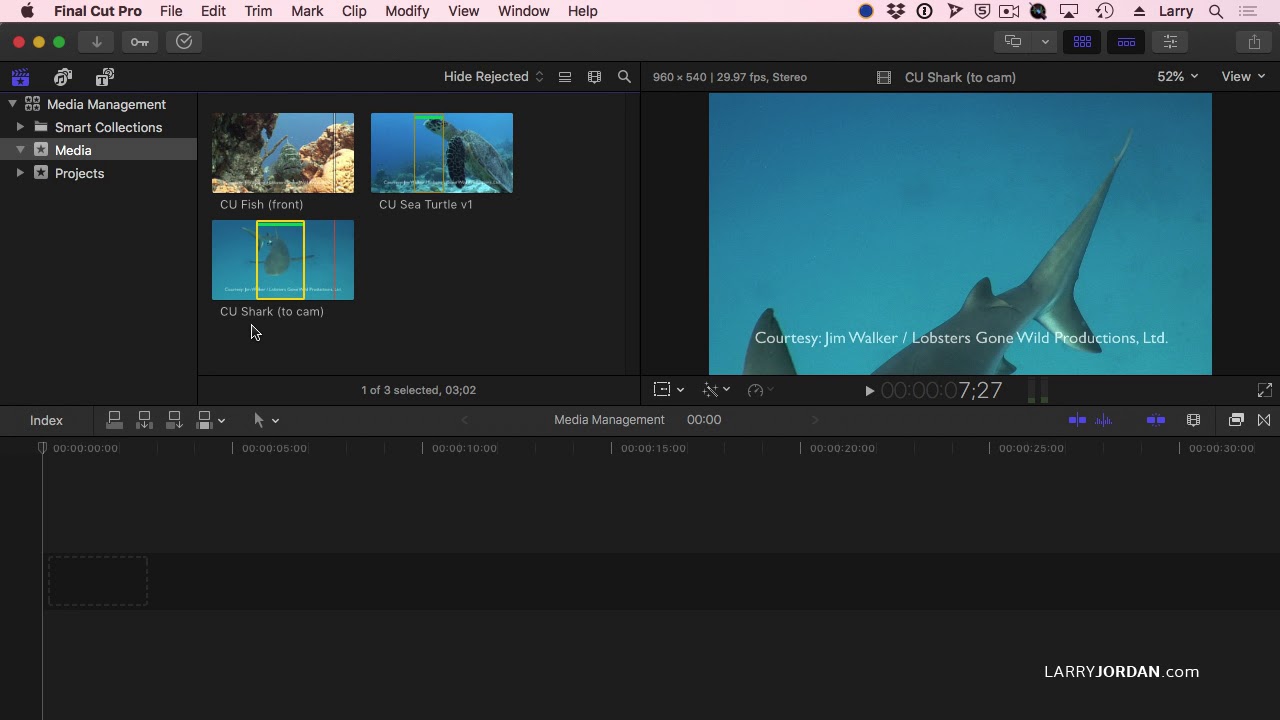Viewport: 1280px width, 720px height.
Task: Open the Modify menu
Action: pyautogui.click(x=407, y=11)
